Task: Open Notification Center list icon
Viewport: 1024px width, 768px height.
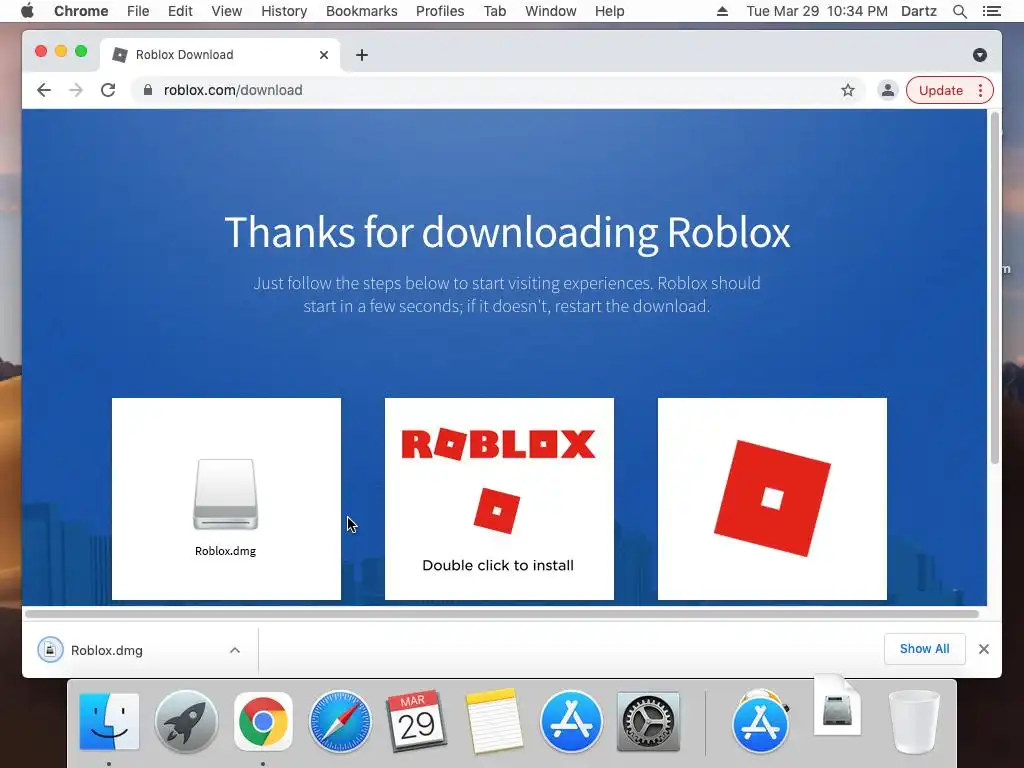Action: point(992,11)
